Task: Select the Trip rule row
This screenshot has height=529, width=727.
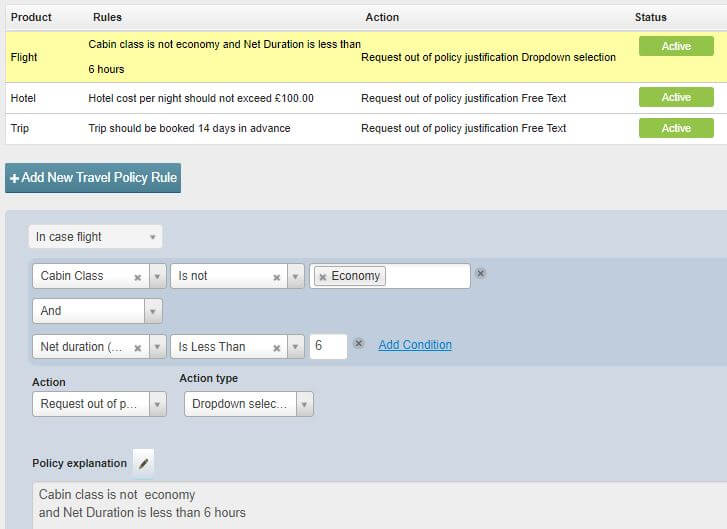Action: pos(200,128)
